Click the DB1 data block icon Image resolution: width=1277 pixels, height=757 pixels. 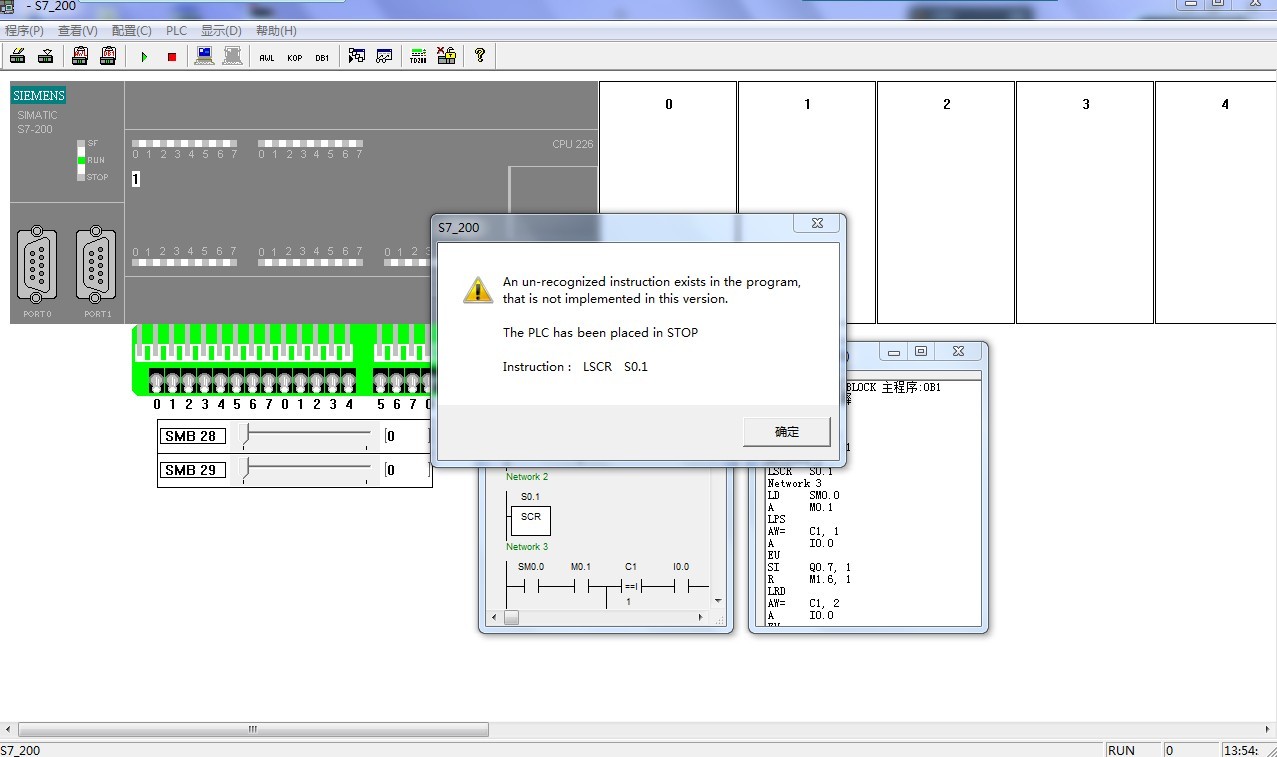(322, 57)
